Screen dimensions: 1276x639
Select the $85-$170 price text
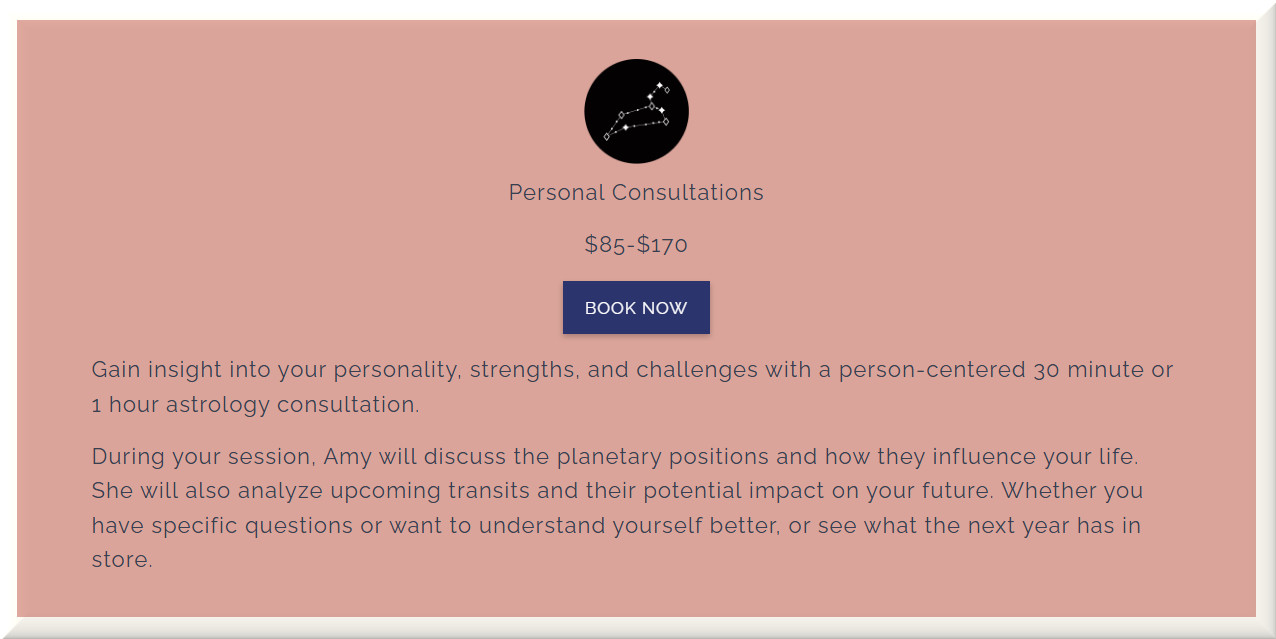pos(636,245)
